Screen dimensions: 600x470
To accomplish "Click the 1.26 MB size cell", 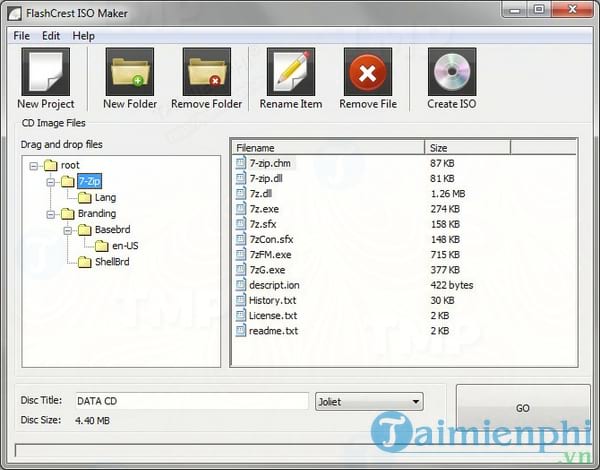I will [x=448, y=194].
